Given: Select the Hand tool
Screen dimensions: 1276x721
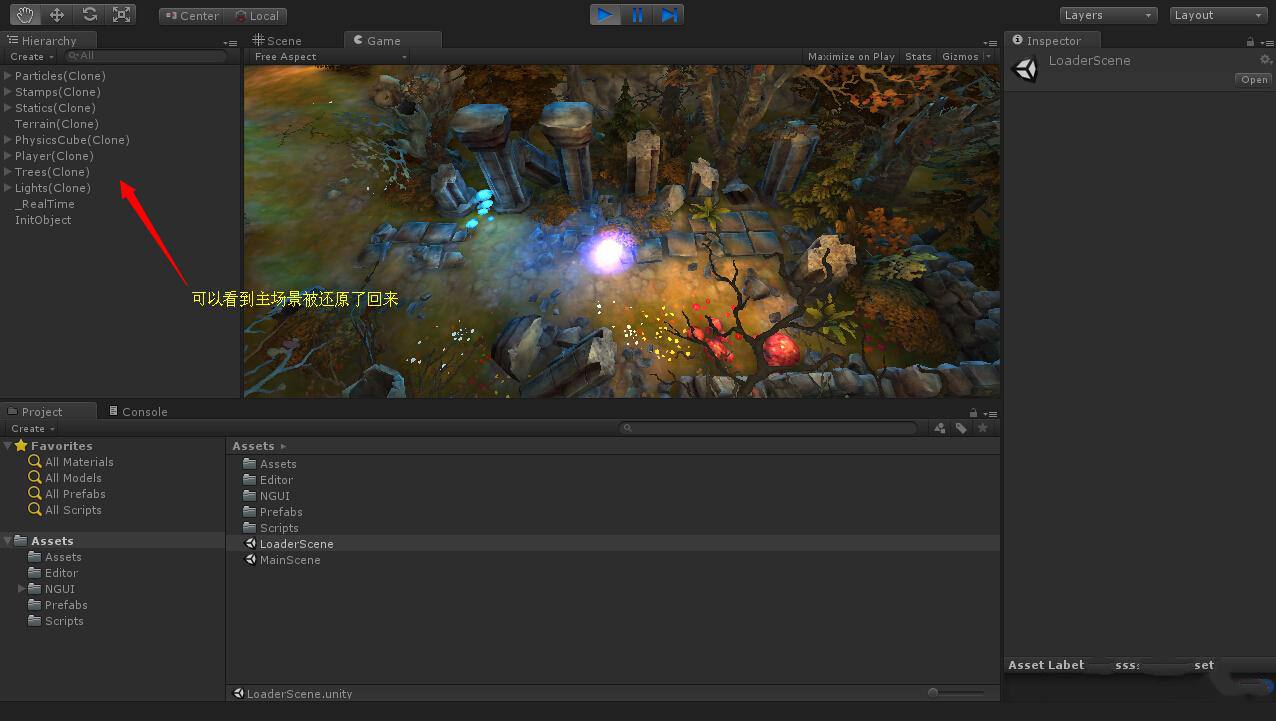Looking at the screenshot, I should (x=25, y=14).
